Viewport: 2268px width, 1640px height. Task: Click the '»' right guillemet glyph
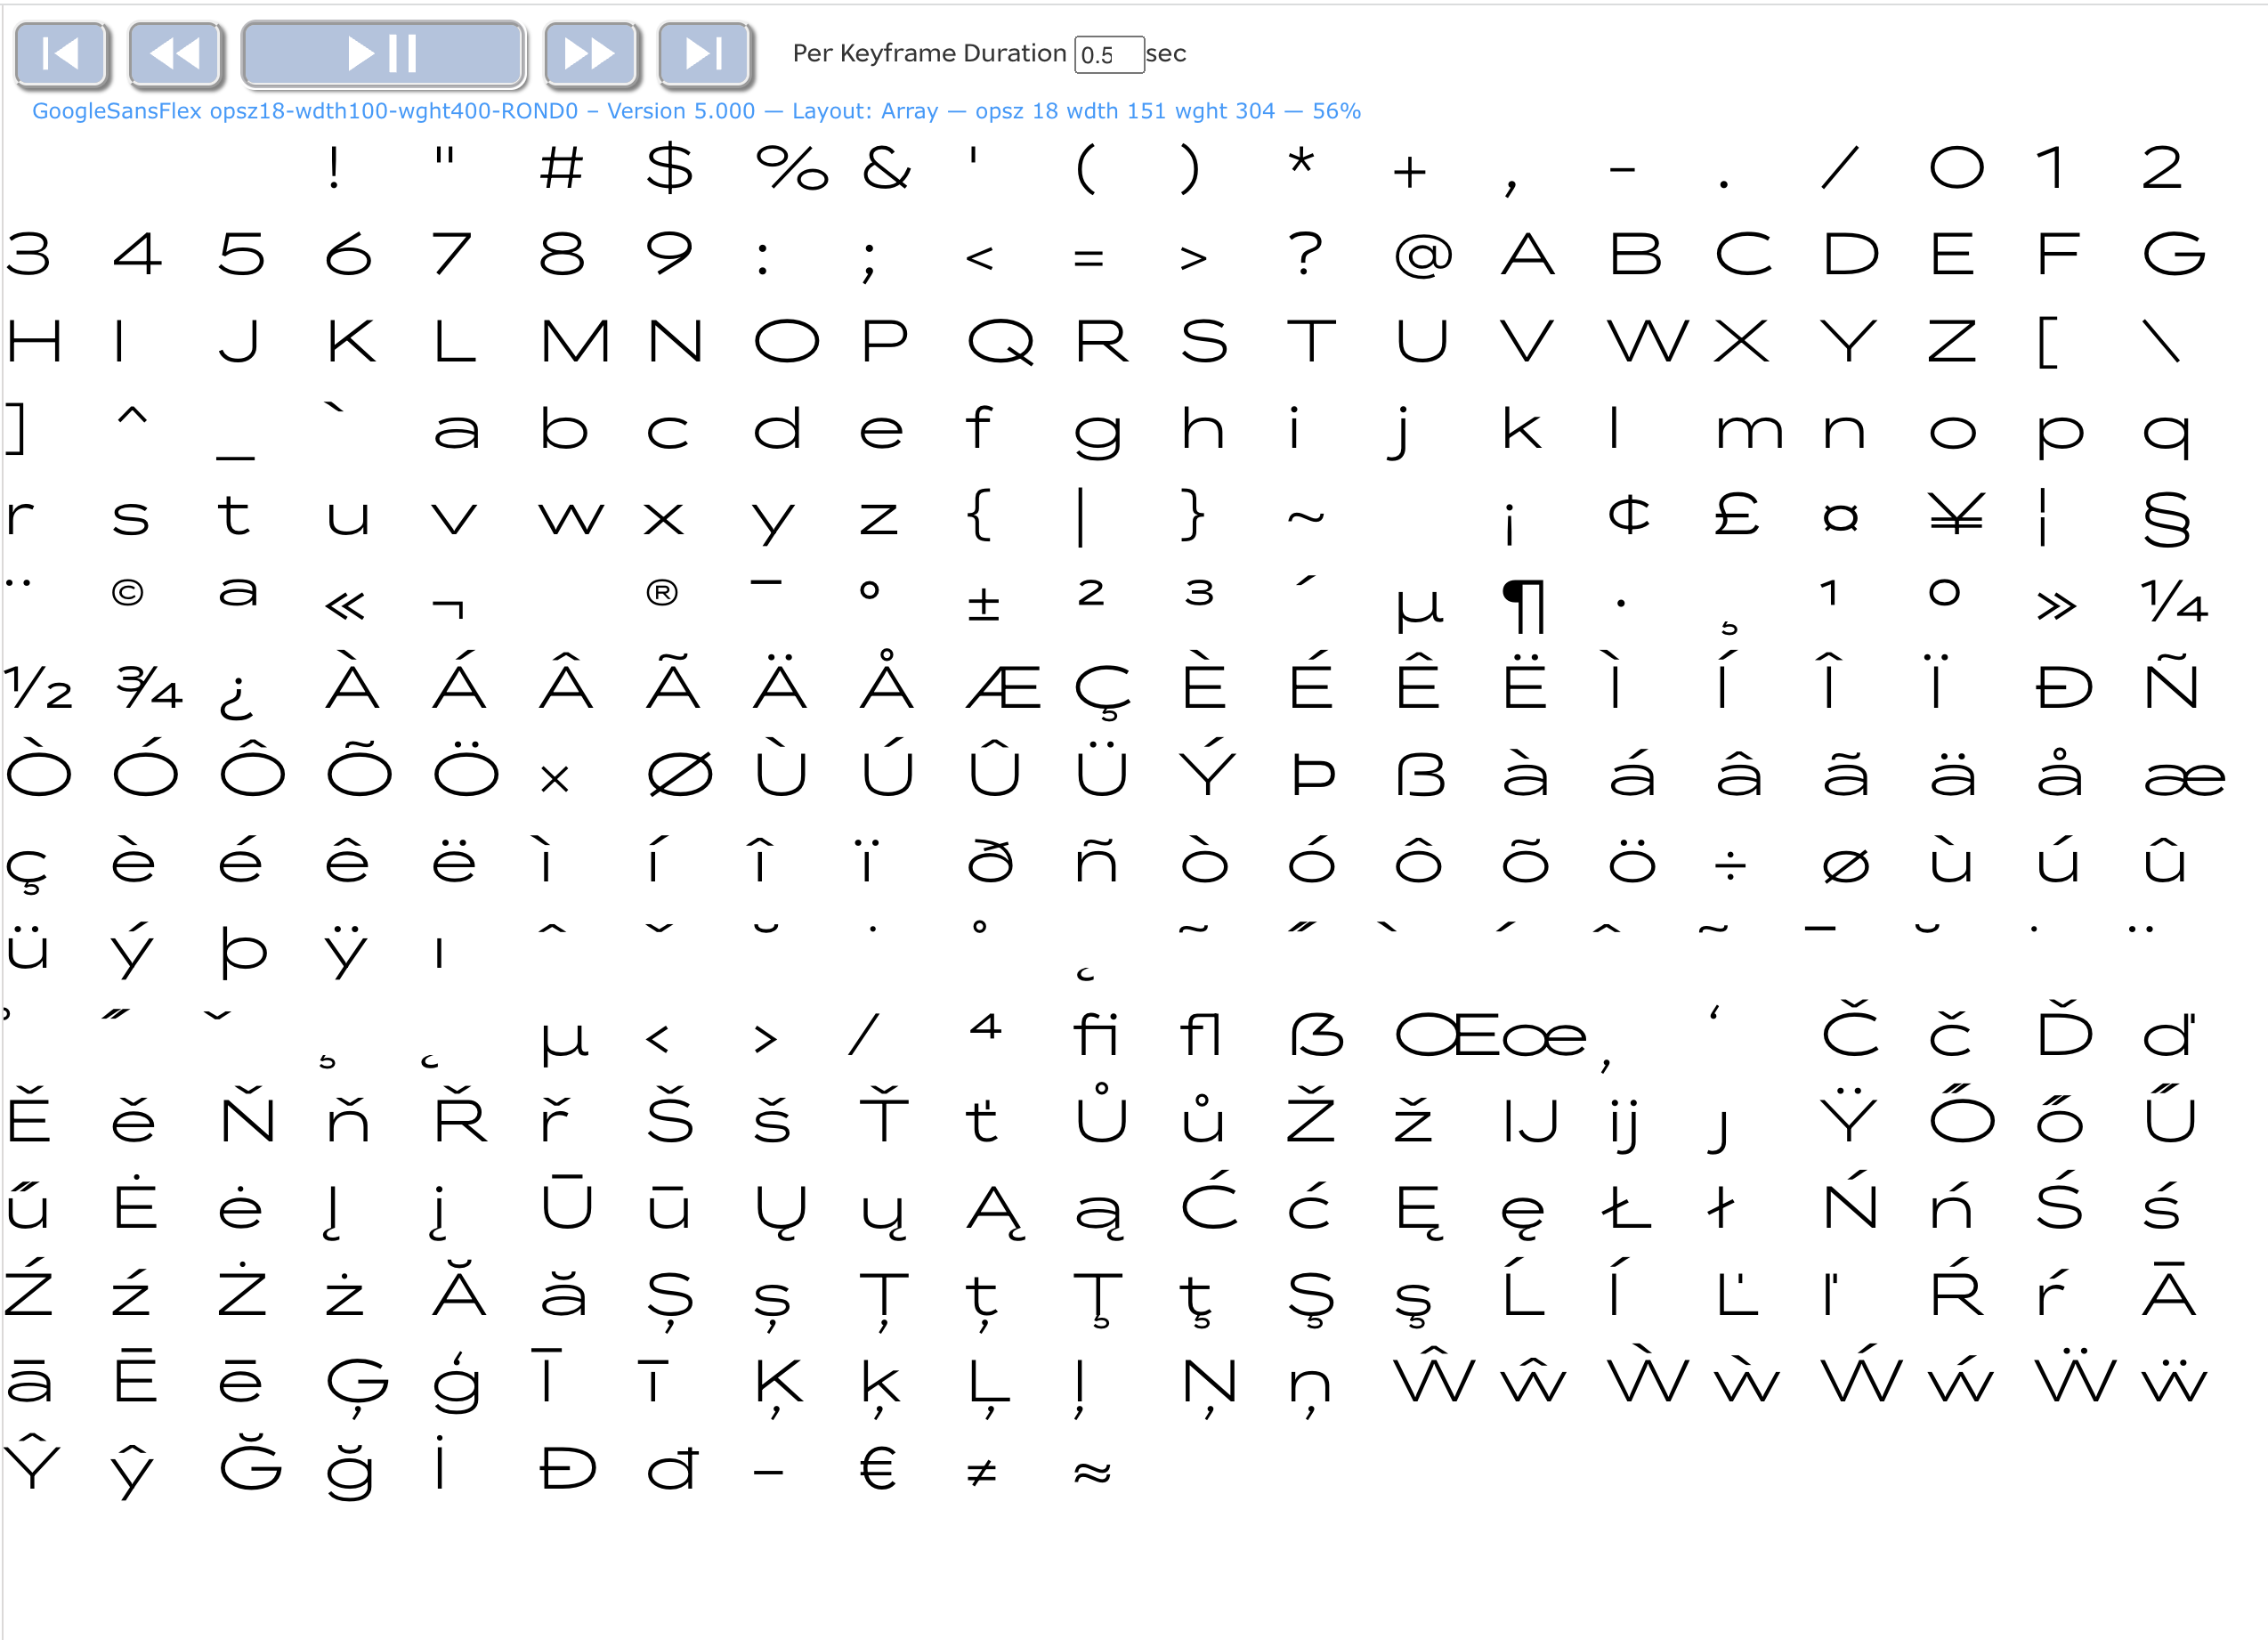pos(2057,606)
